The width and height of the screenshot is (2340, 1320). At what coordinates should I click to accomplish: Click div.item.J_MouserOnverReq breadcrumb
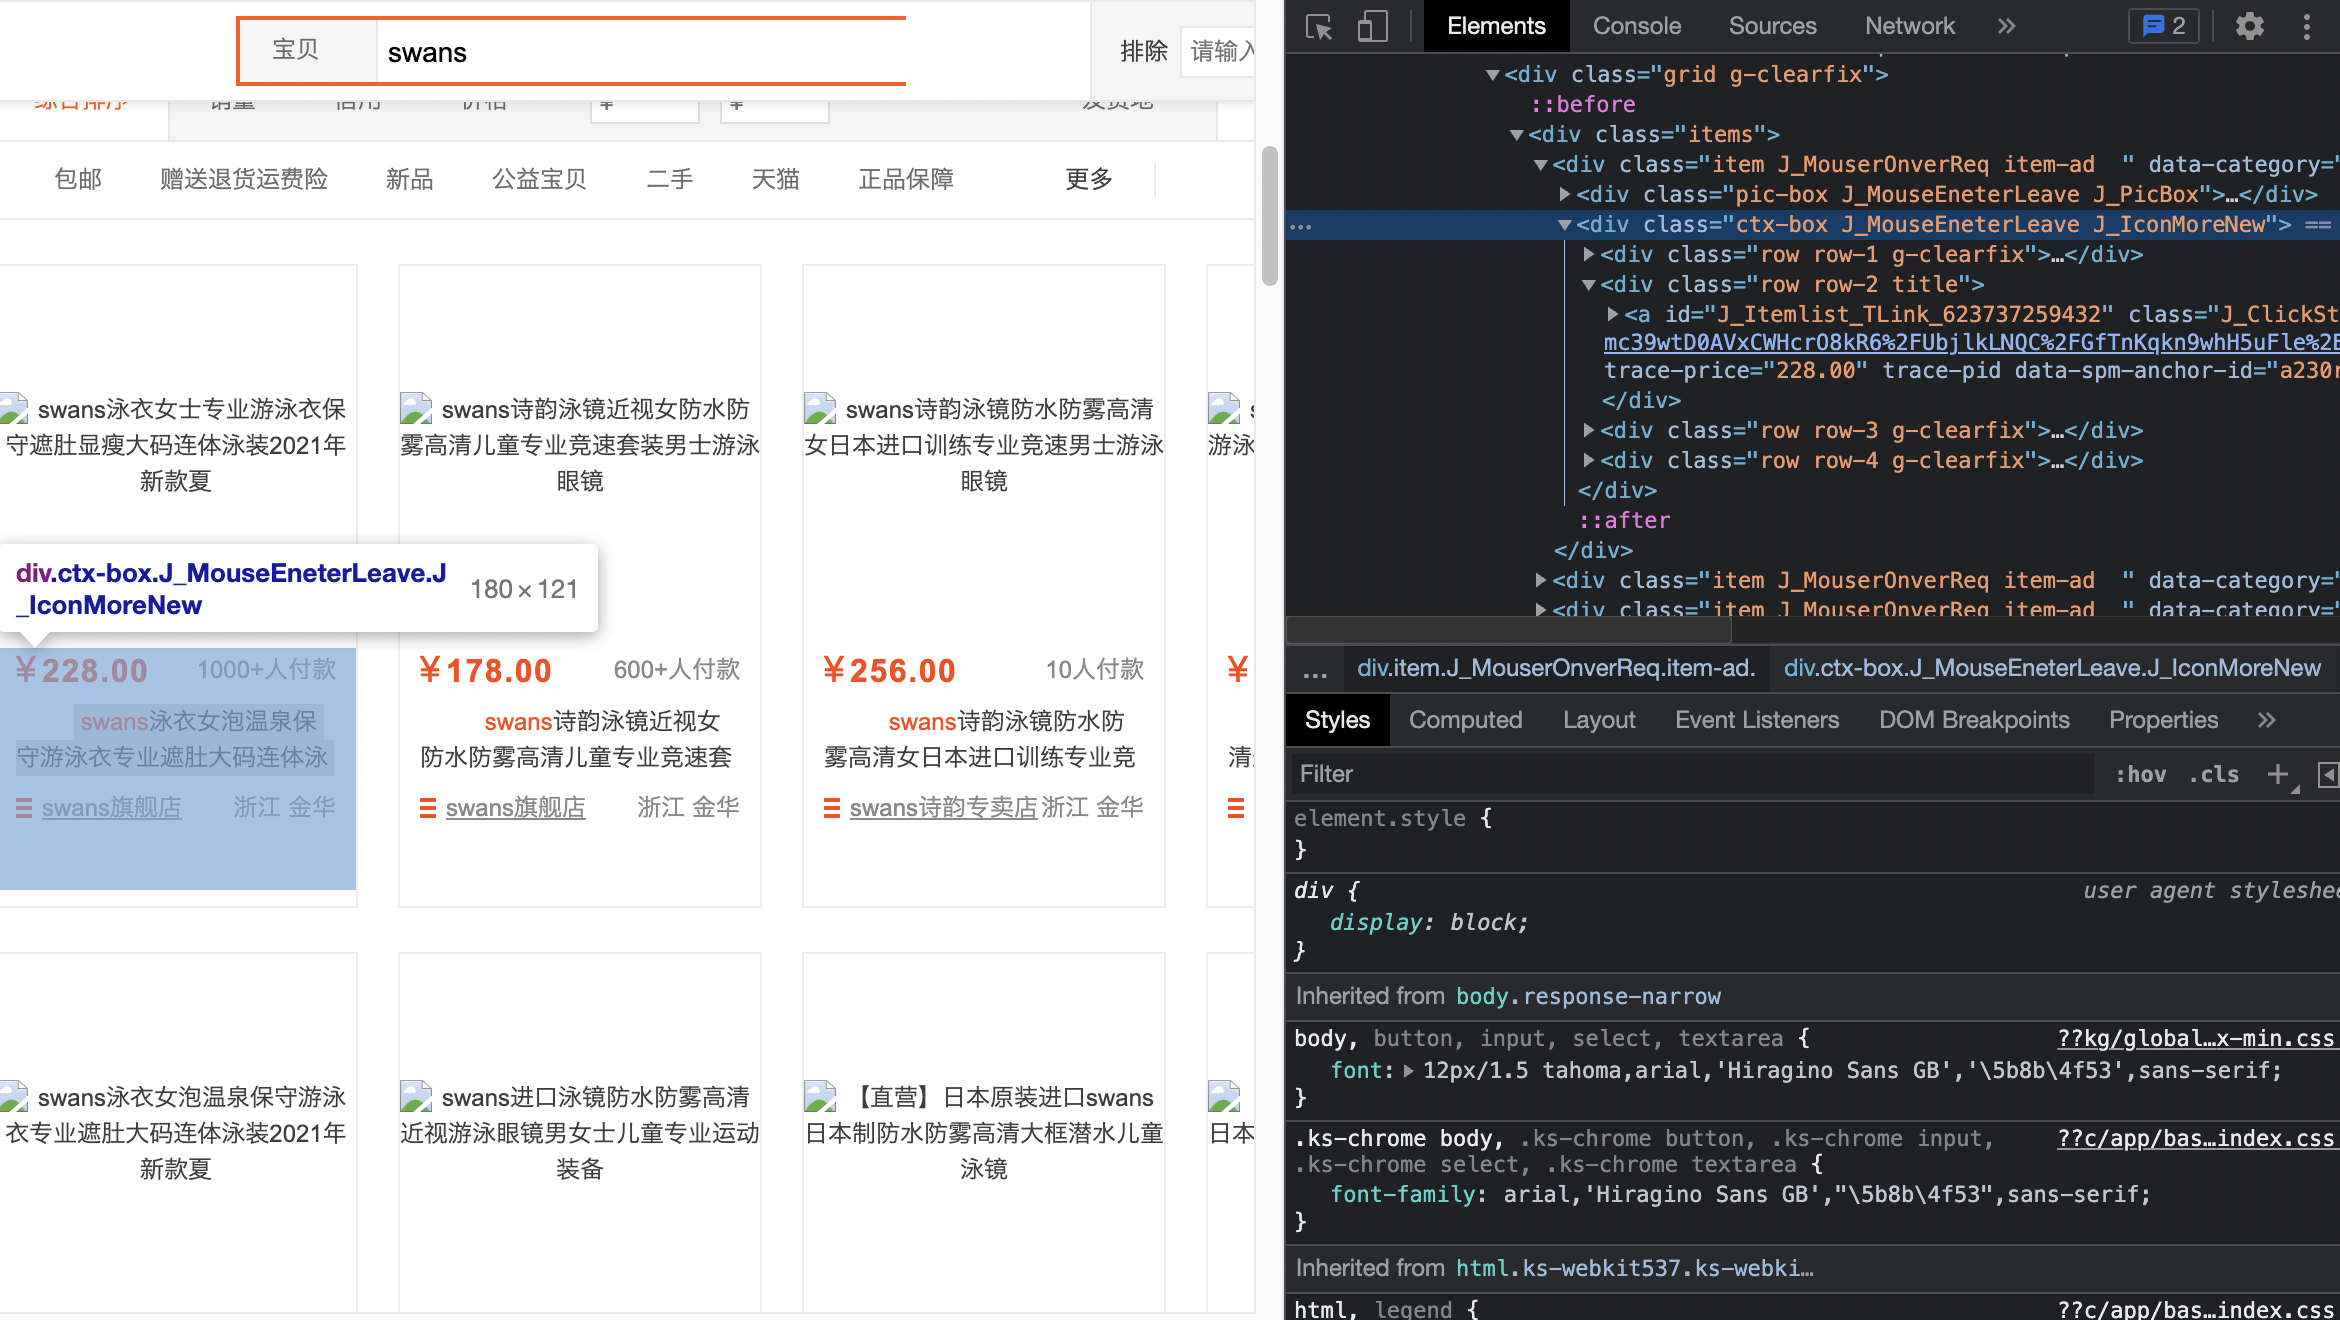[1556, 669]
